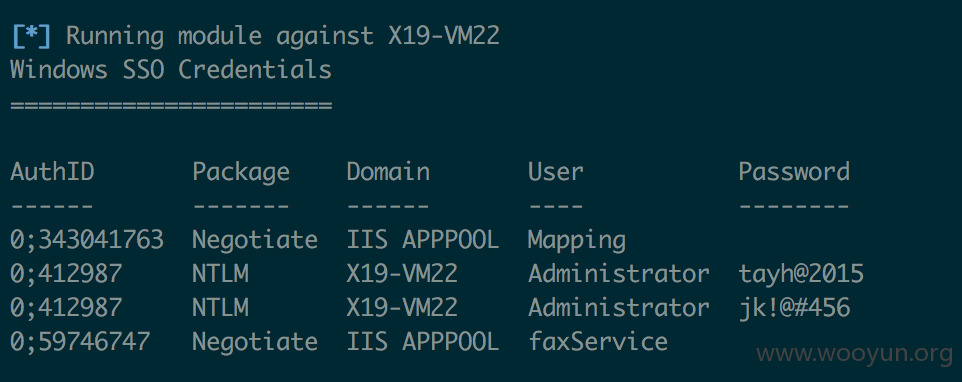Screen dimensions: 962x382
Task: Click the Domain column header
Action: coord(388,172)
